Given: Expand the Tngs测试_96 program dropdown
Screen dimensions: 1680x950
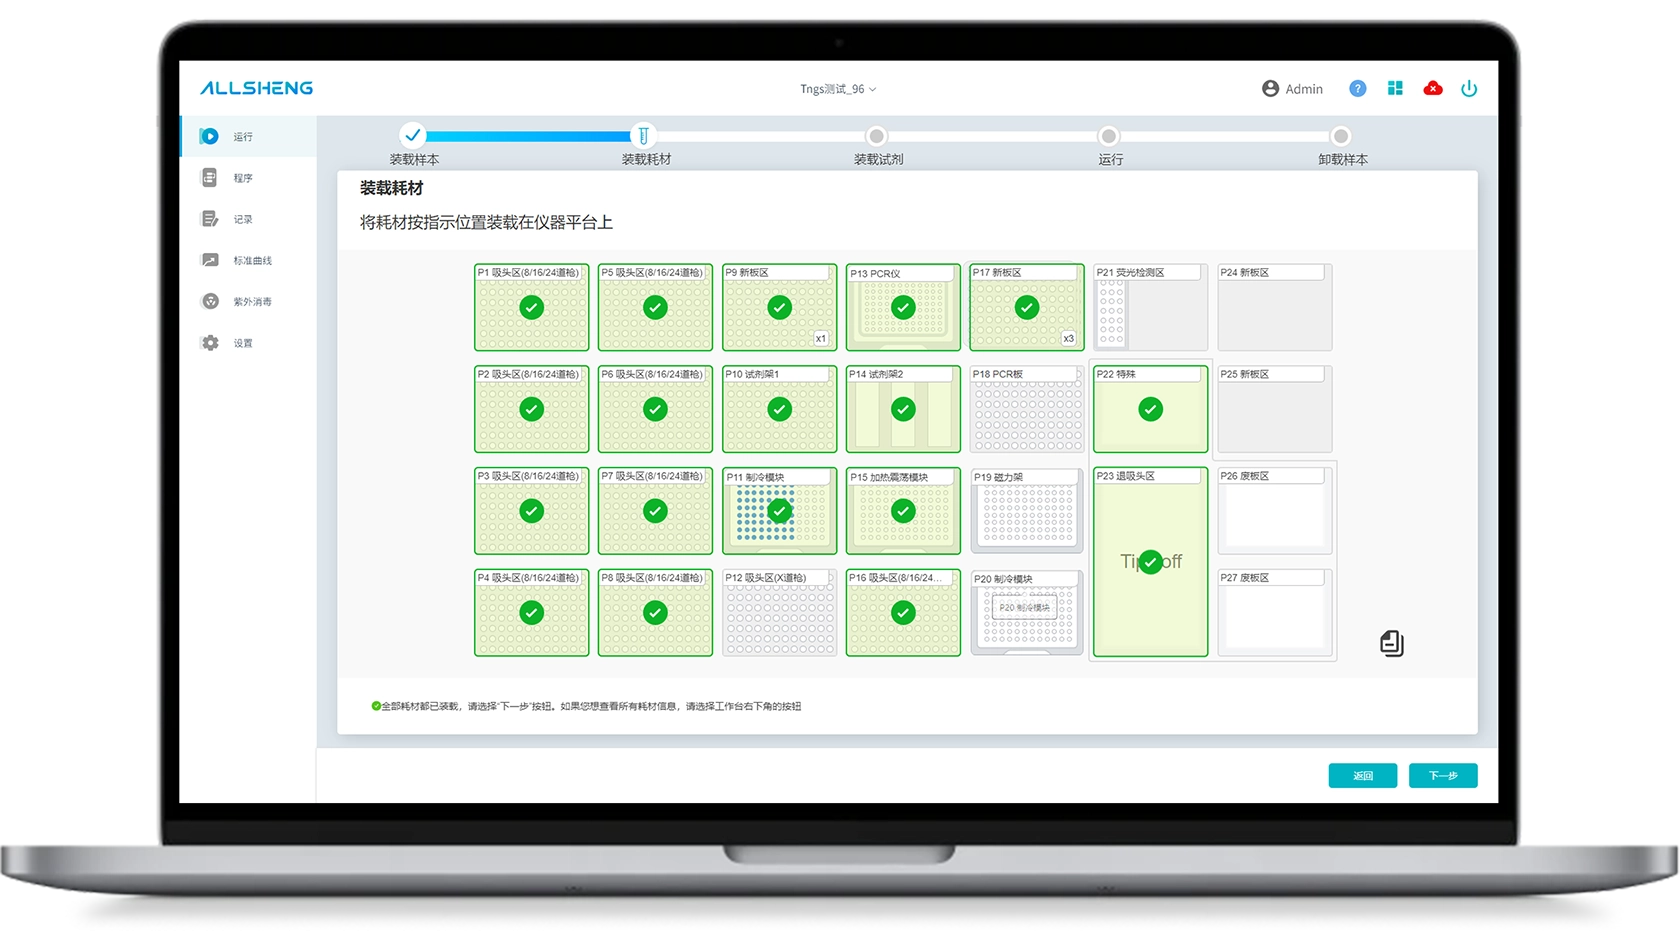Looking at the screenshot, I should coord(838,89).
